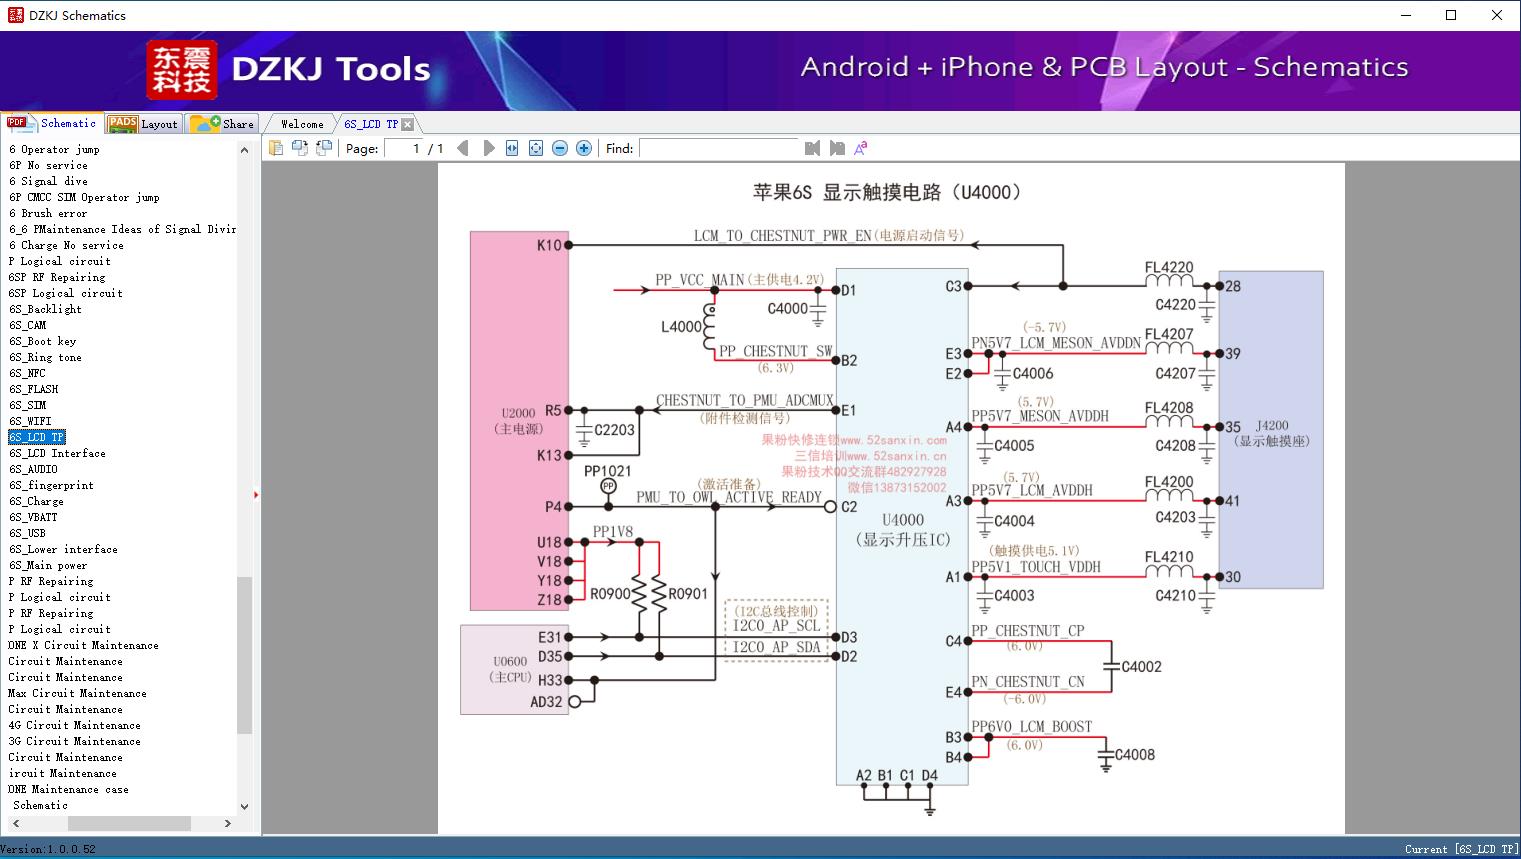1521x859 pixels.
Task: Find the next search match
Action: pos(837,148)
